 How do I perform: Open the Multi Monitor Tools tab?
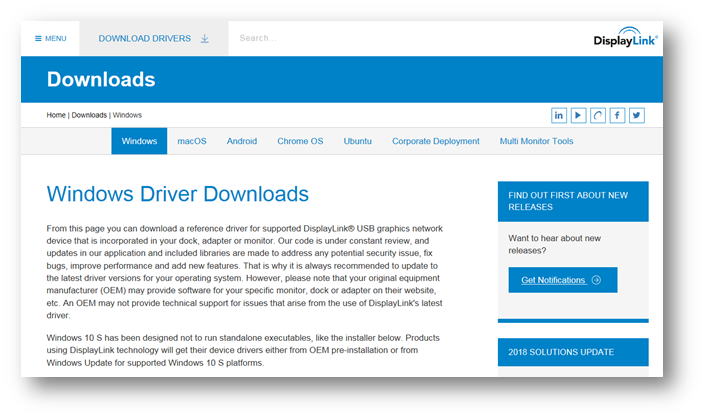[536, 141]
